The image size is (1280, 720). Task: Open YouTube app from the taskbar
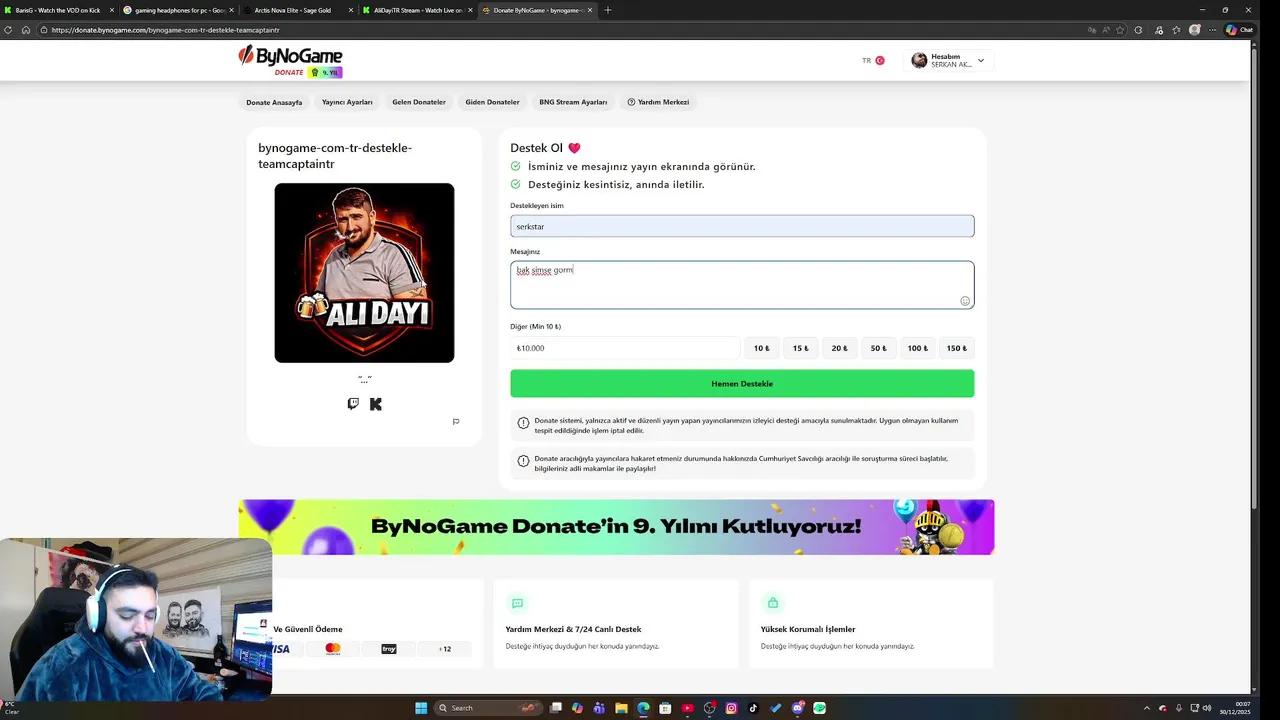(687, 708)
